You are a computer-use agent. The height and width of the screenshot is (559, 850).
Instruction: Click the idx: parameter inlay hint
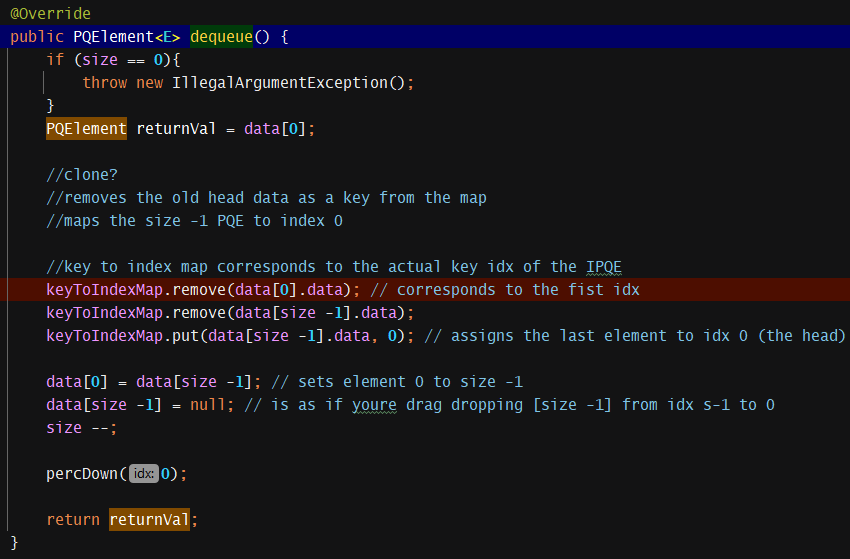[142, 474]
